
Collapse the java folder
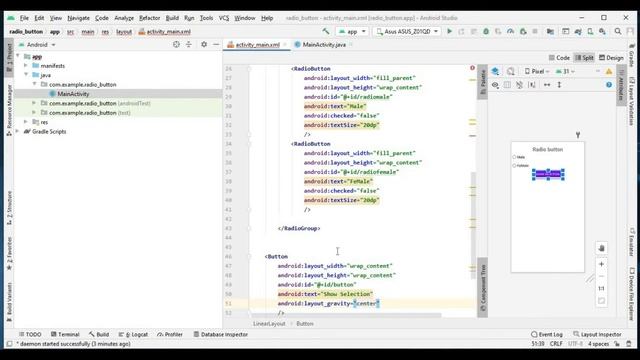point(26,75)
